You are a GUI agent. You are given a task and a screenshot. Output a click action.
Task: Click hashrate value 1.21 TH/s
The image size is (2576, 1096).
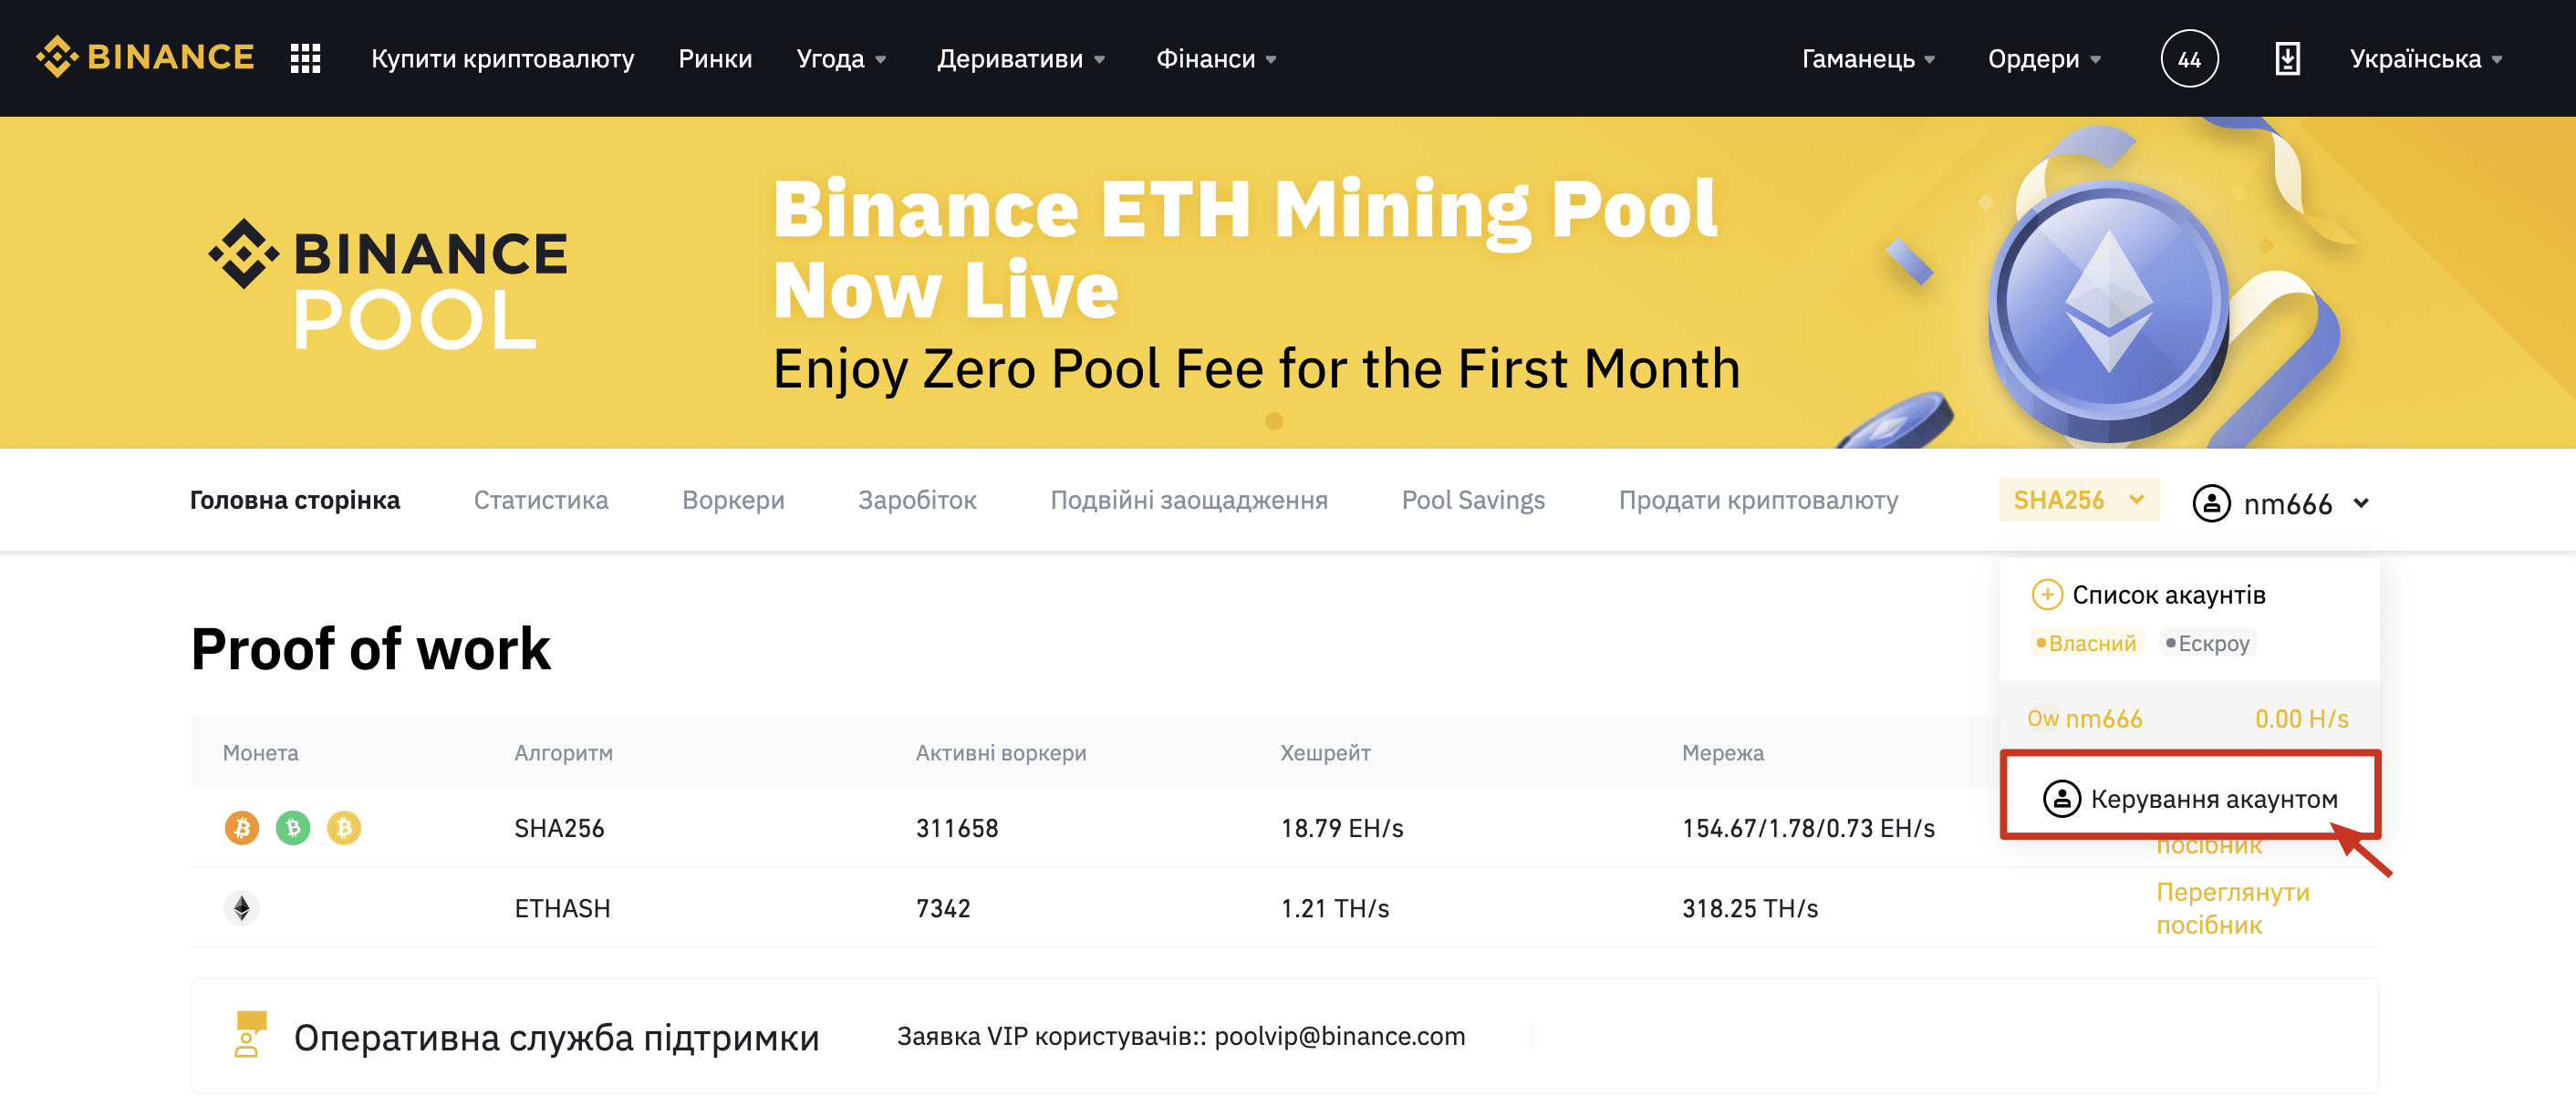[x=1334, y=907]
